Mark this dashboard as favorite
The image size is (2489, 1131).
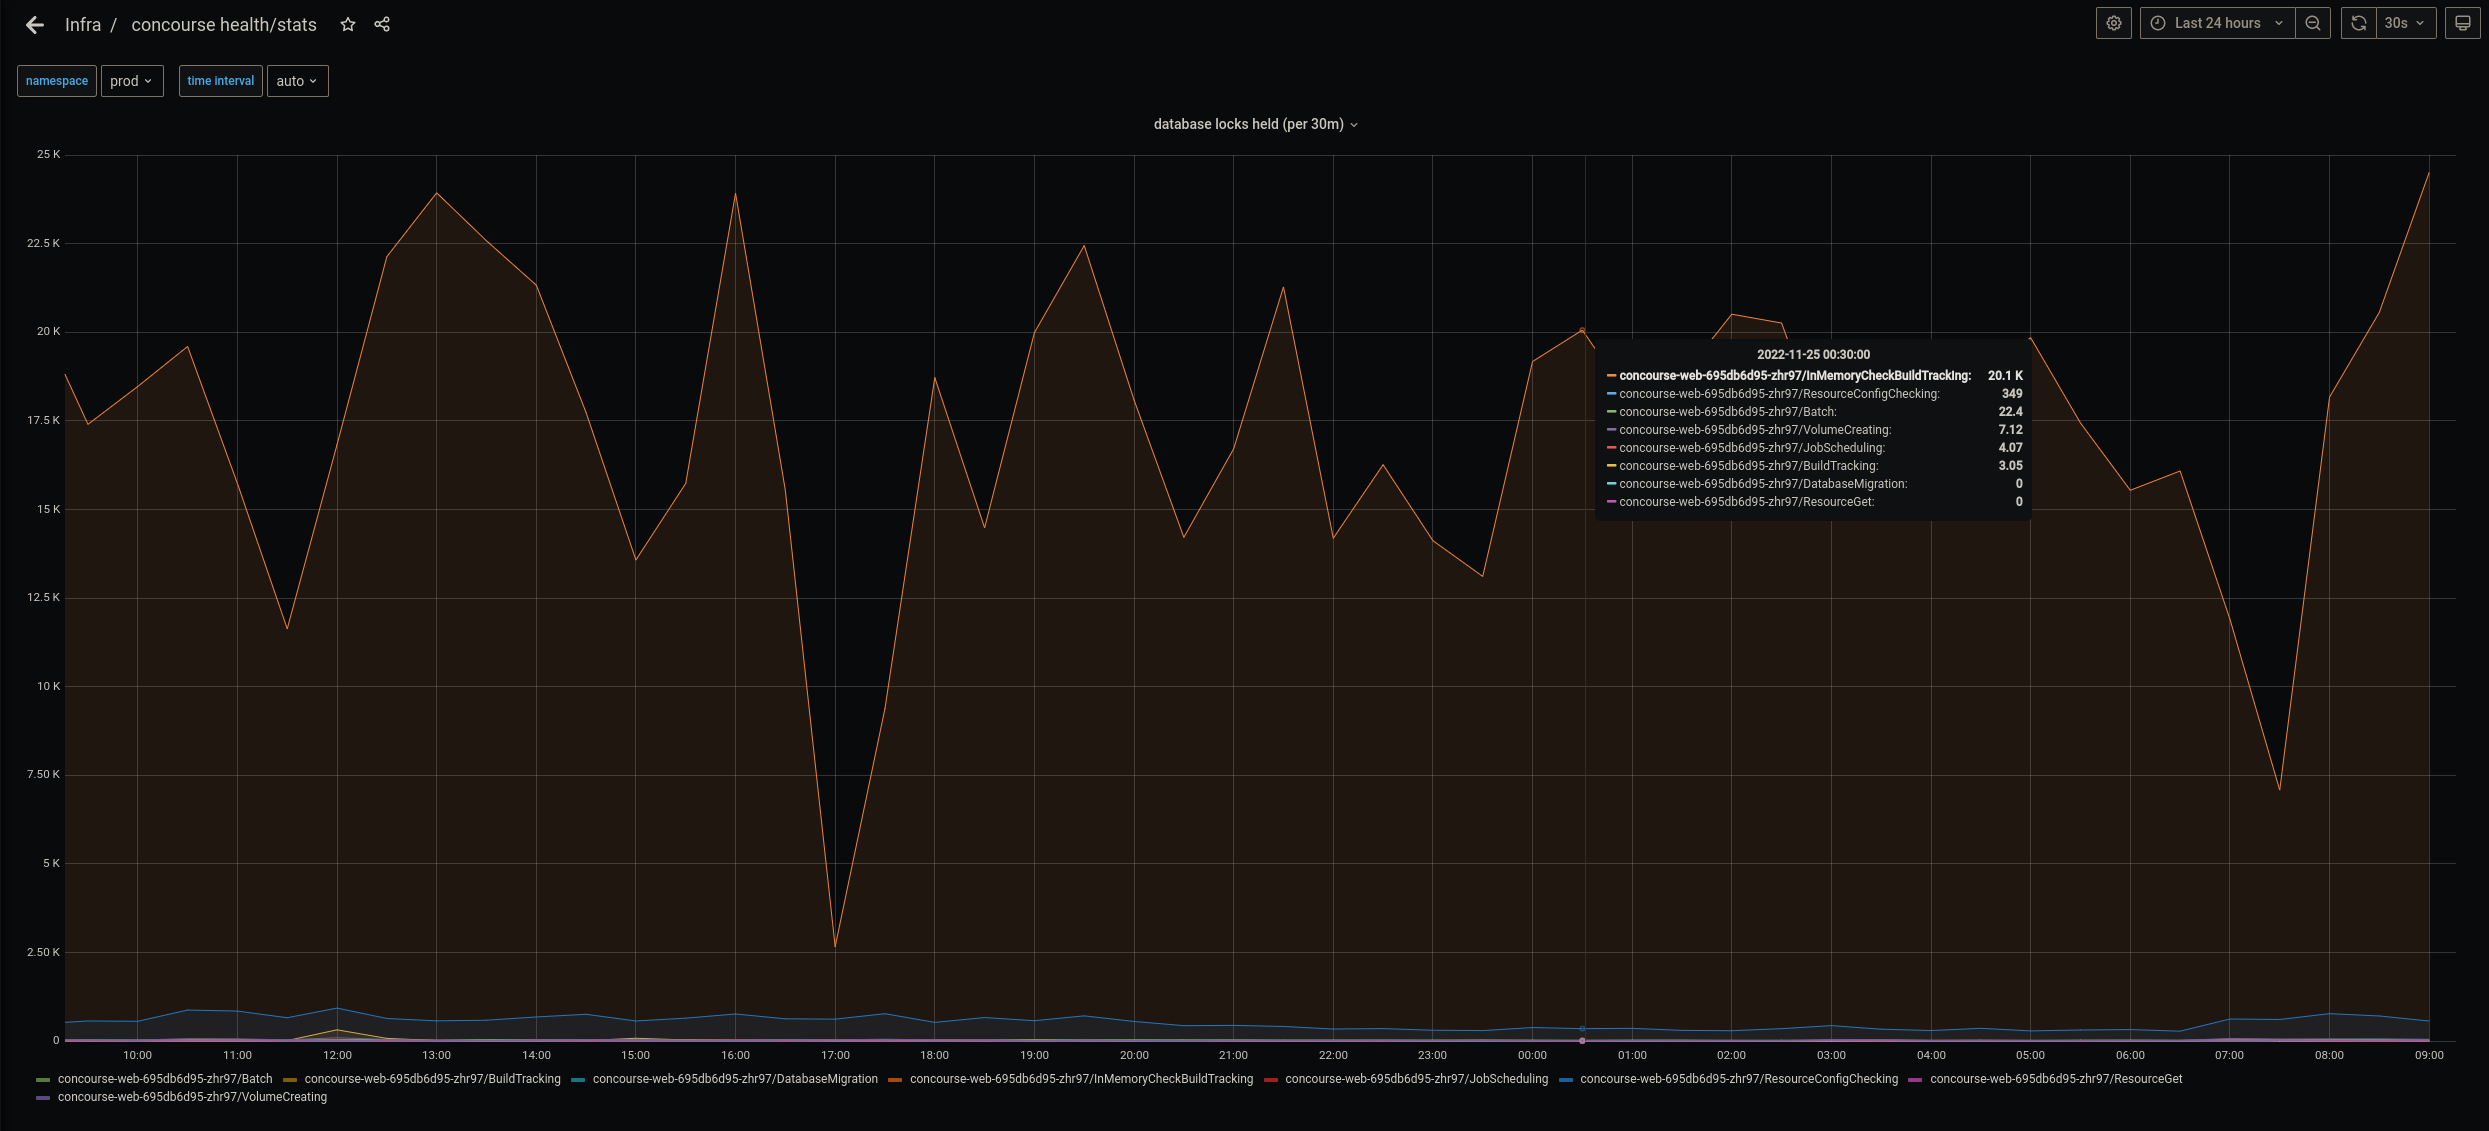click(347, 24)
